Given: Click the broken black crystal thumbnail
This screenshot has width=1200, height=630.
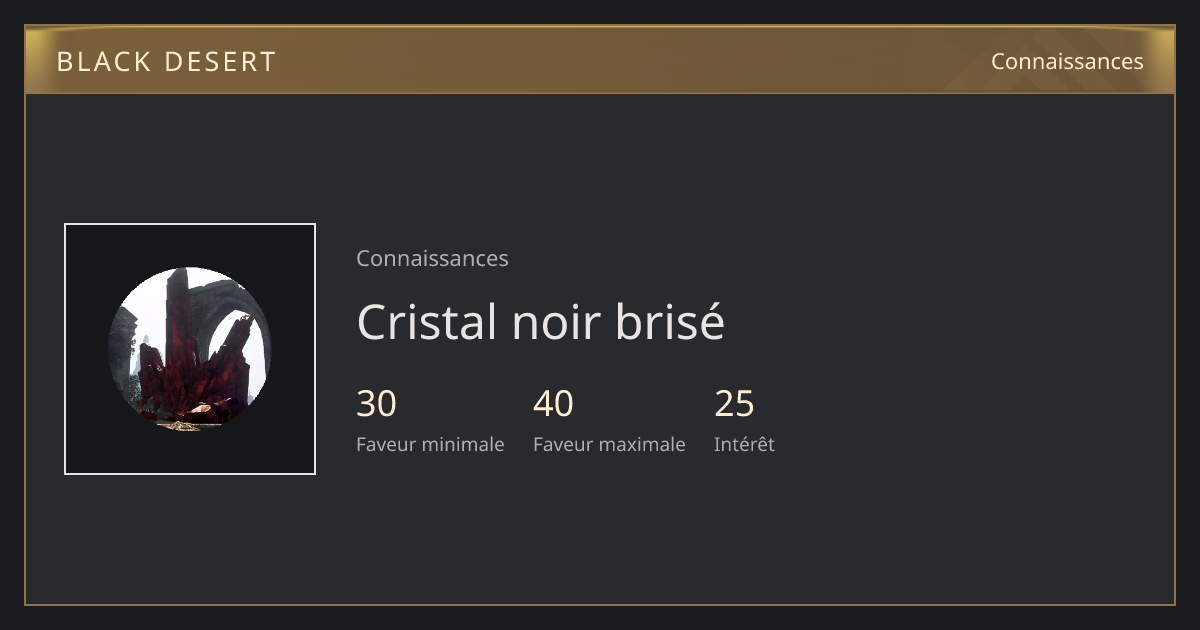Looking at the screenshot, I should (x=190, y=349).
